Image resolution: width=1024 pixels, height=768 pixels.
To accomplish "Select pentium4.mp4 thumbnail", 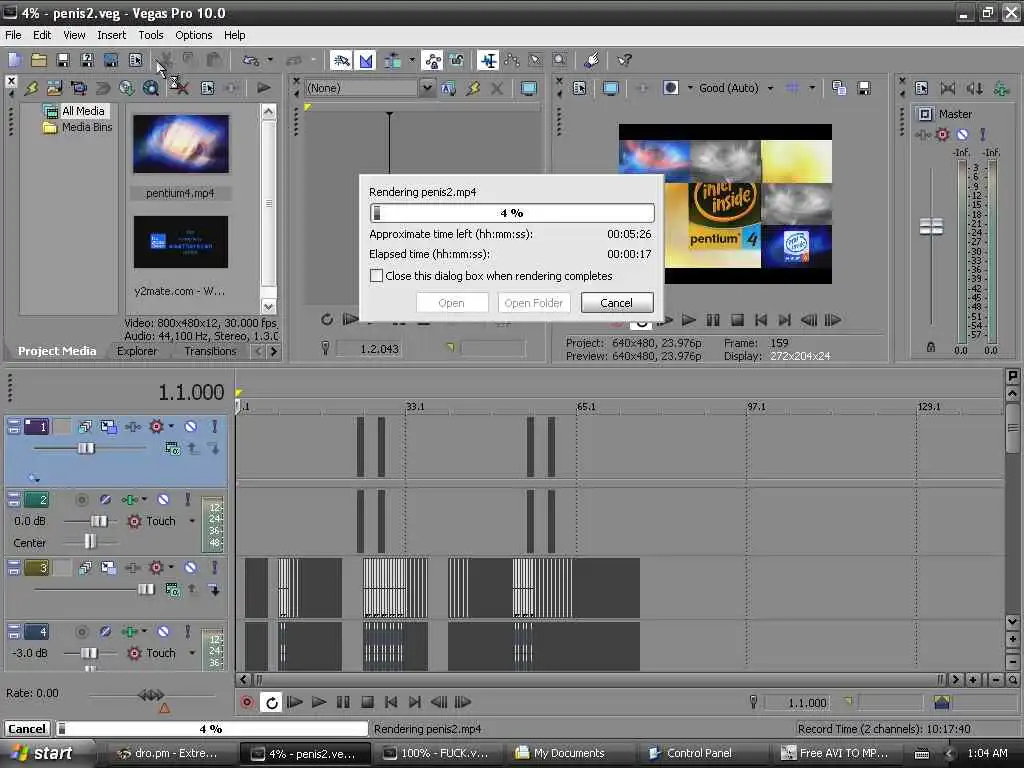I will point(181,144).
